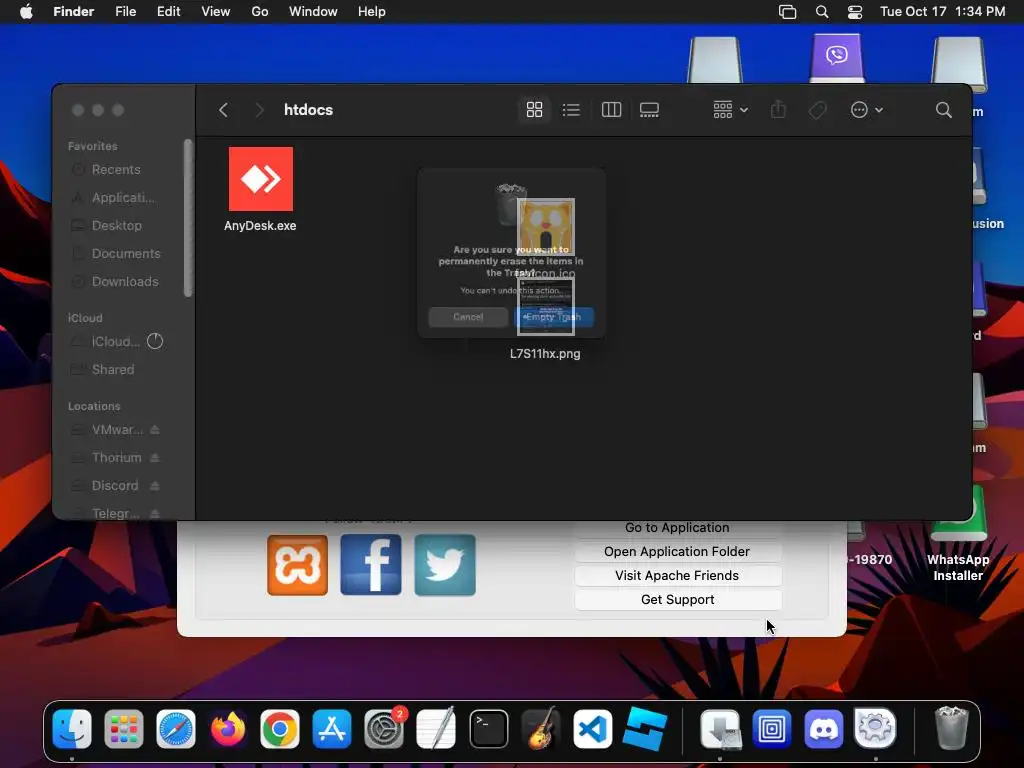Click the Share toolbar icon
Viewport: 1024px width, 768px height.
click(778, 110)
